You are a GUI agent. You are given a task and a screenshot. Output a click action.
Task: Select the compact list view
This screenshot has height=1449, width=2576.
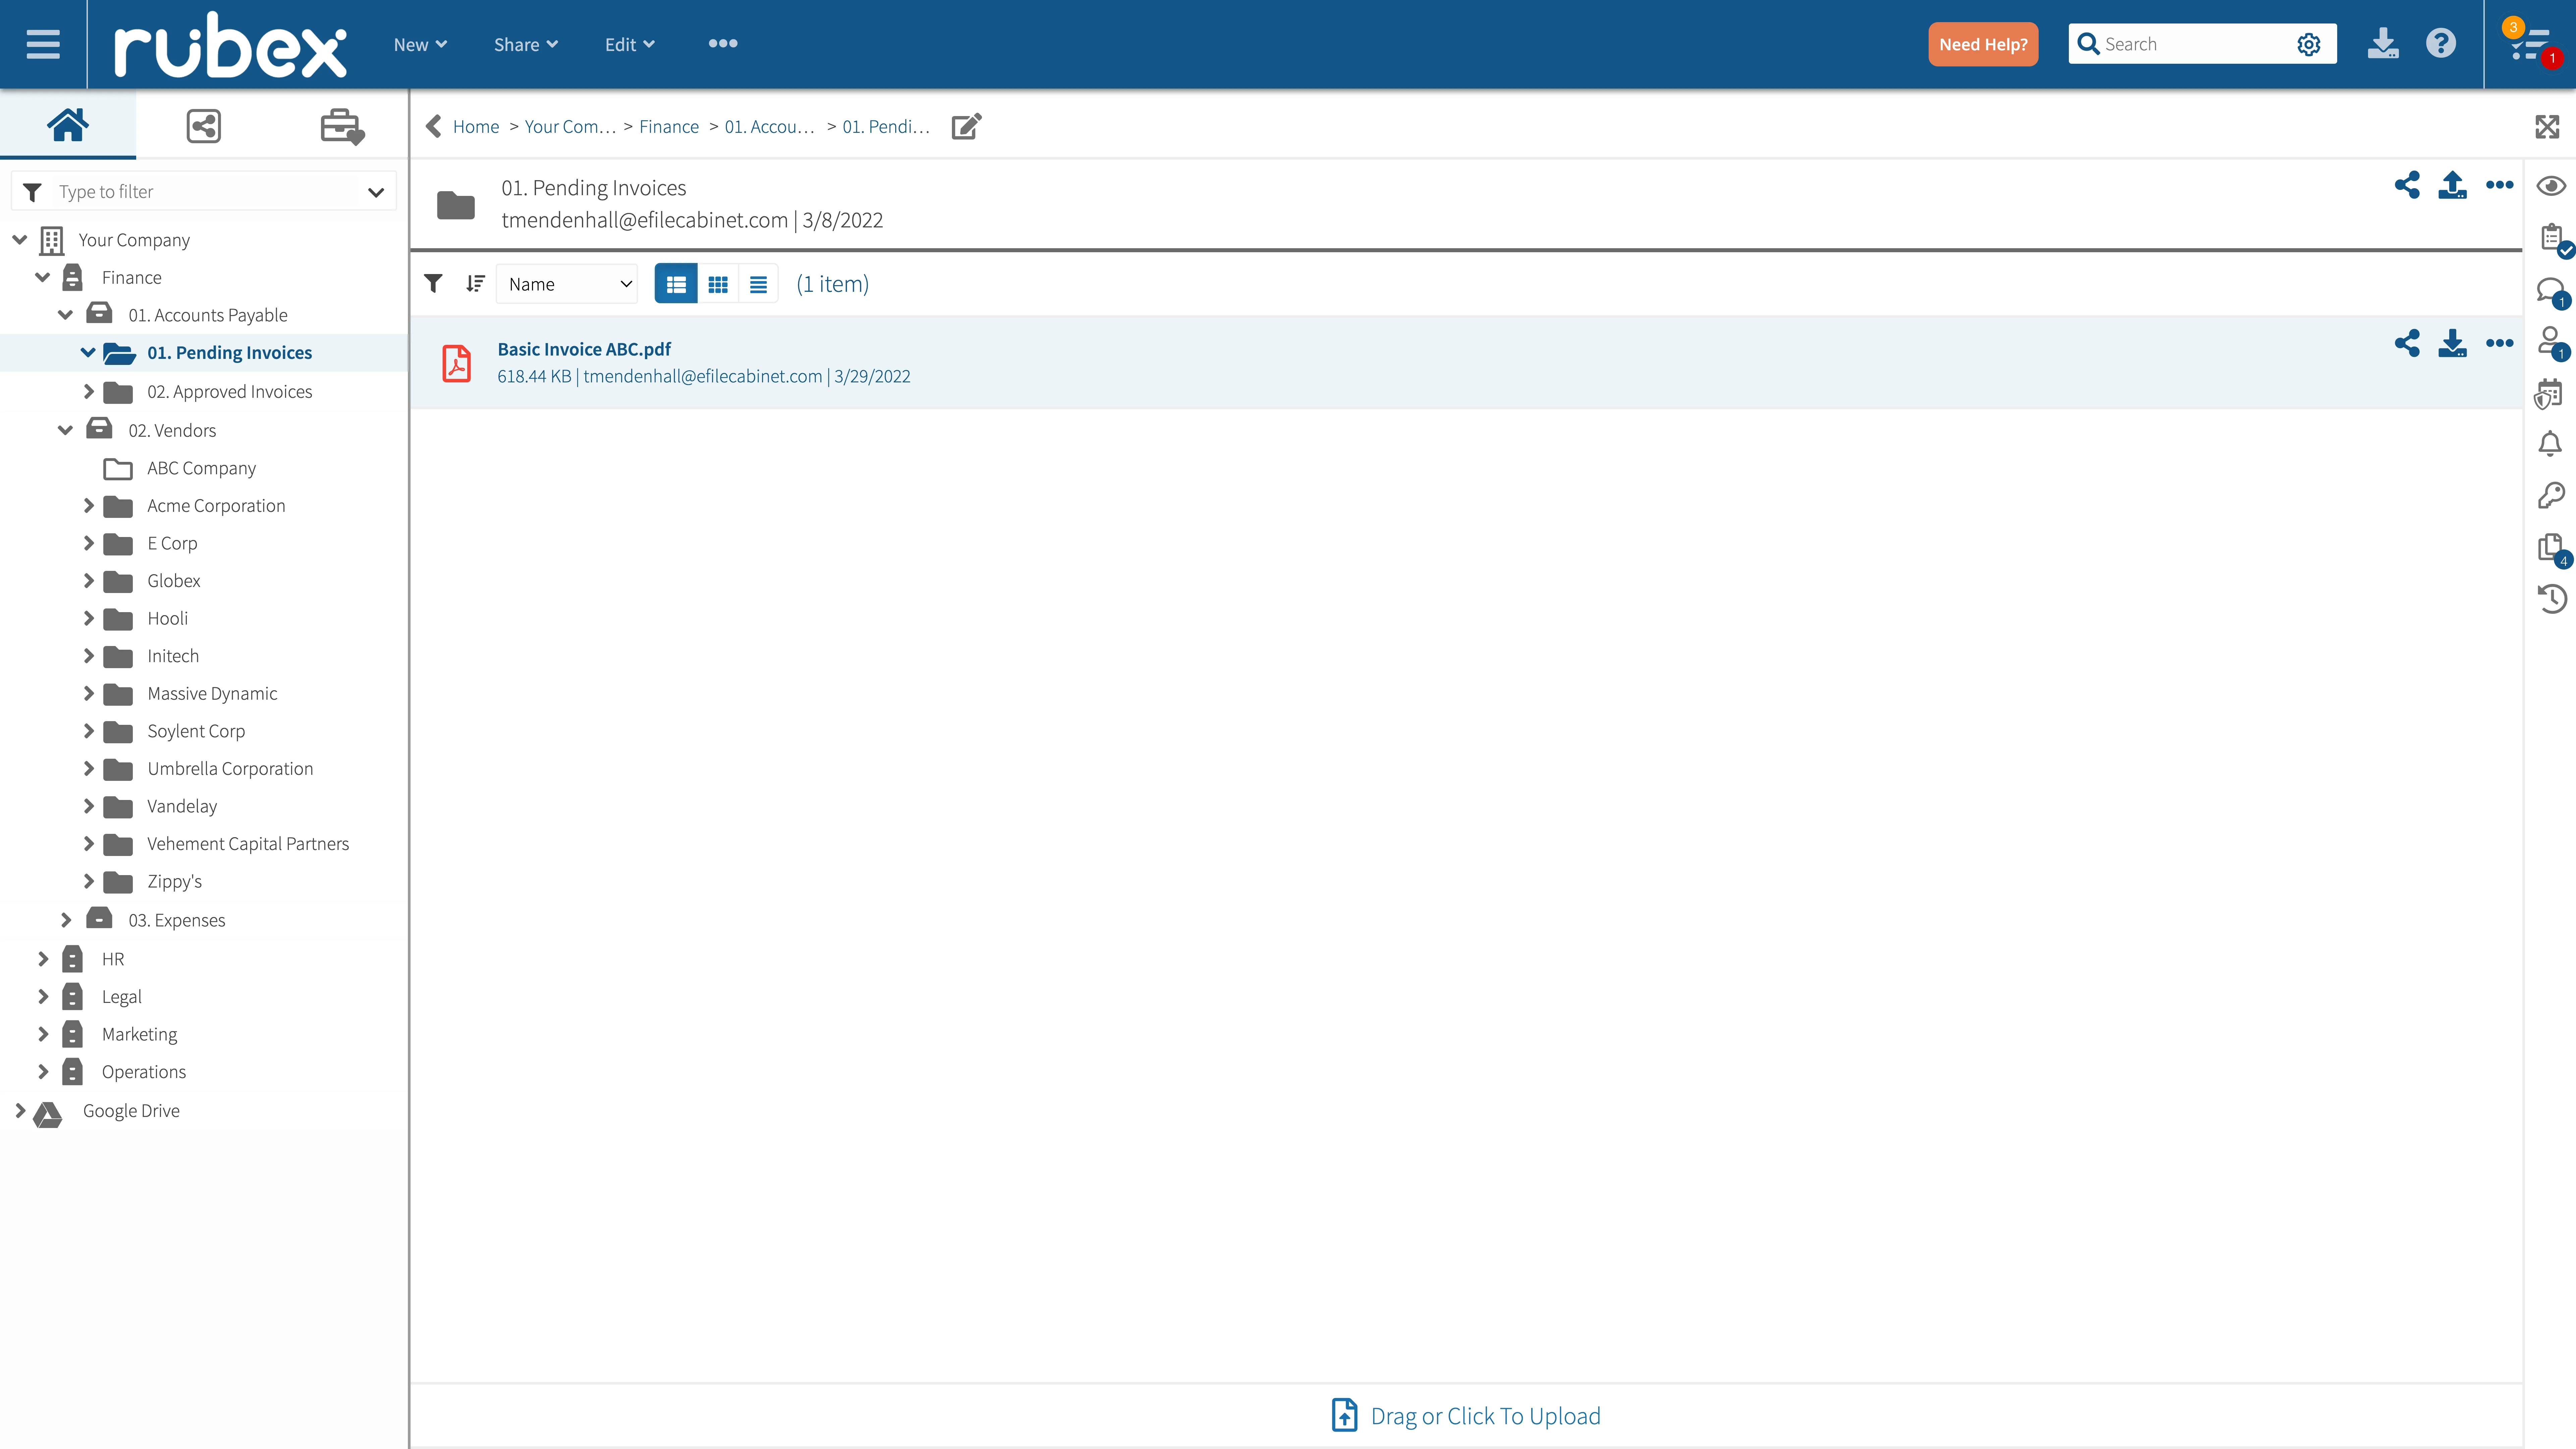click(758, 284)
